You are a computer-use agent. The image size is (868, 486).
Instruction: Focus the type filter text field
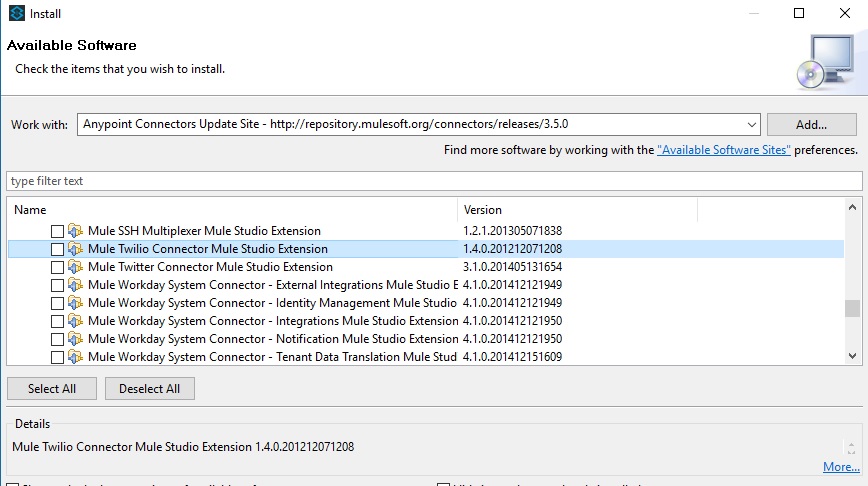coord(434,181)
